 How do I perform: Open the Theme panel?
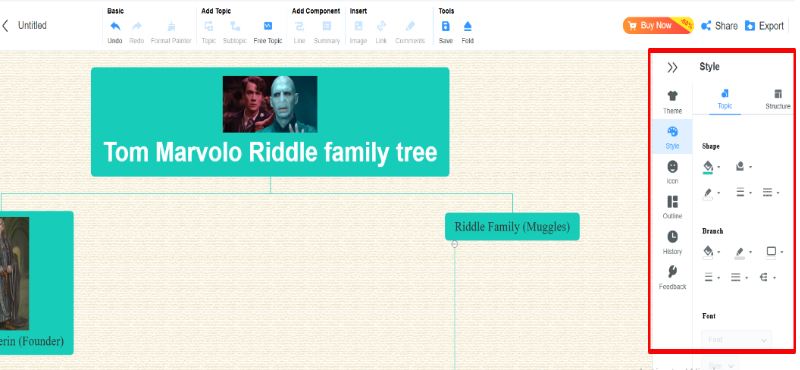tap(672, 102)
